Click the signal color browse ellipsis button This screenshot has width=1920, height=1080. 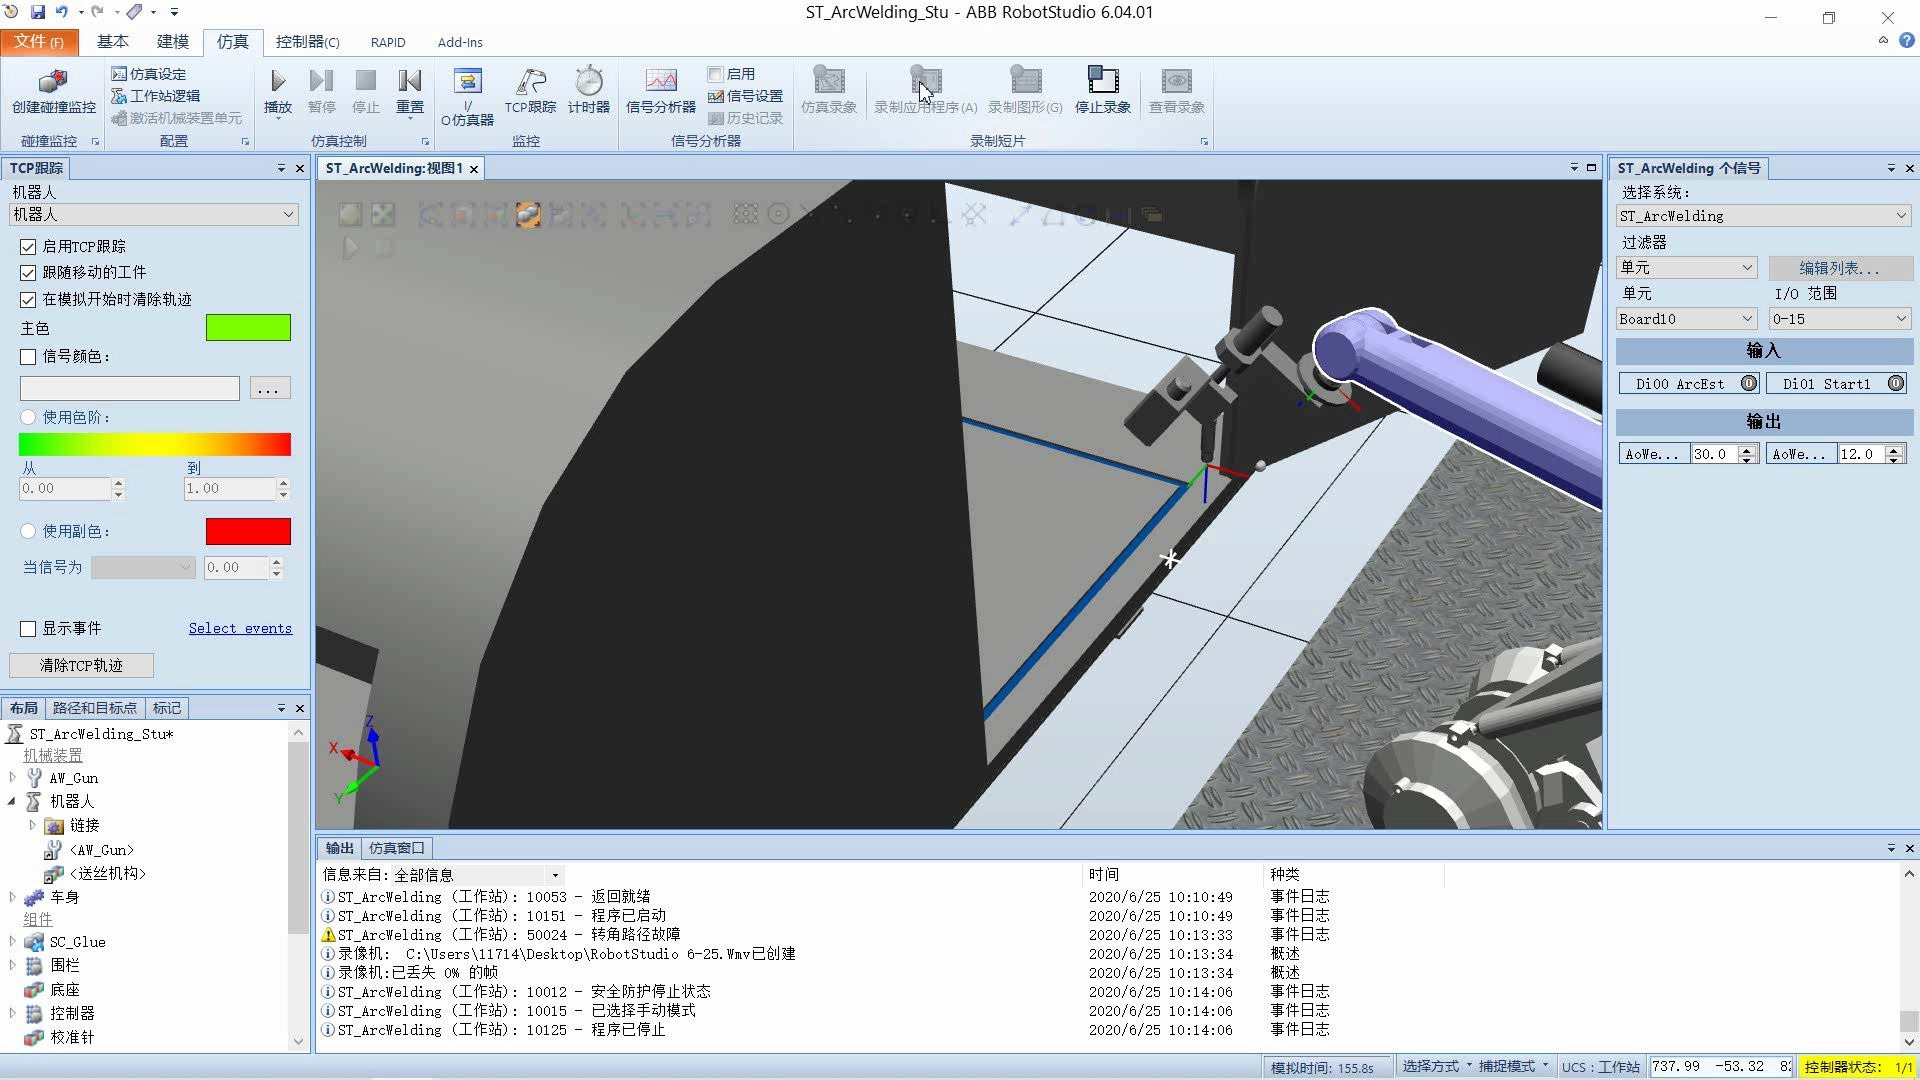point(268,388)
